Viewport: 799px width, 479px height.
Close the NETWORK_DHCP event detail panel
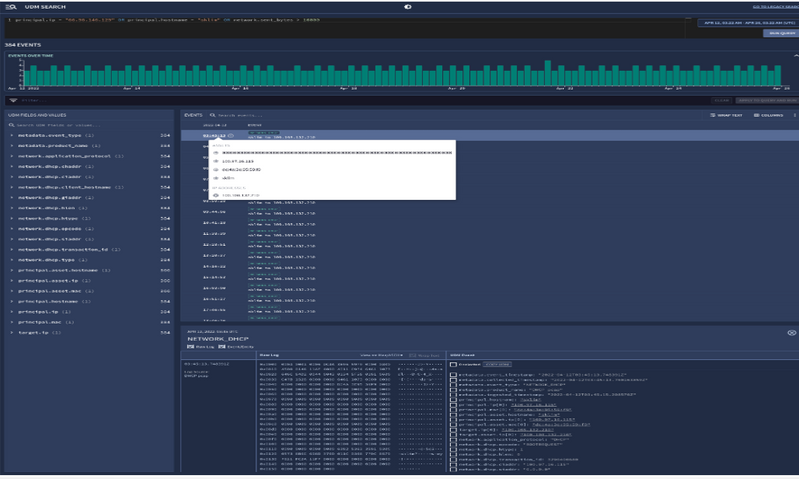(791, 333)
